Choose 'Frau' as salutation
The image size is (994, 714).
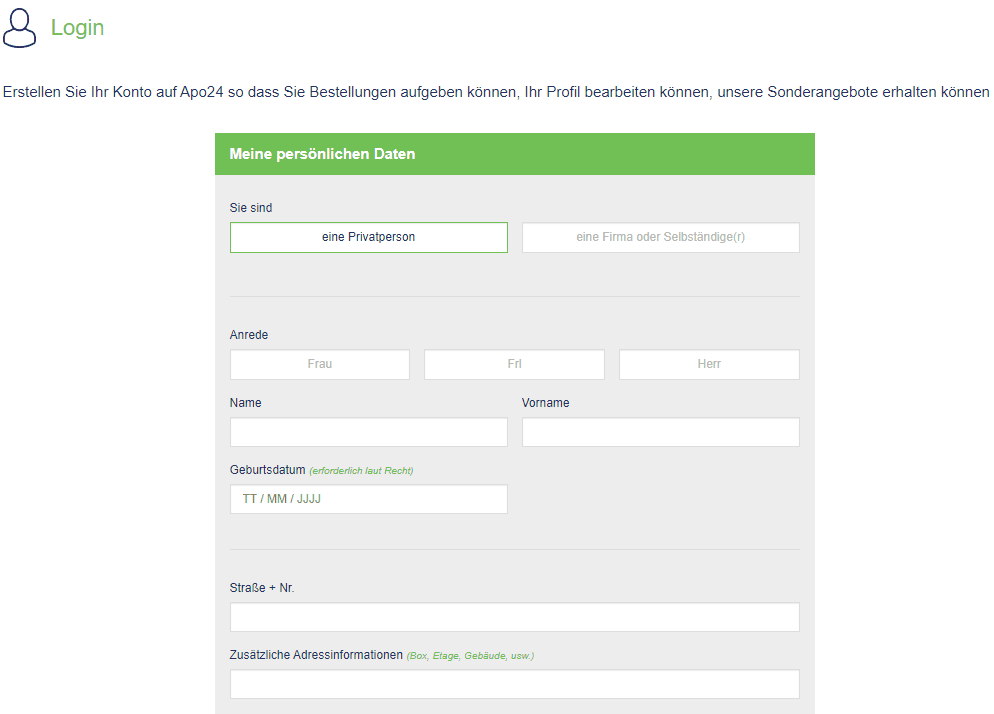(x=320, y=365)
